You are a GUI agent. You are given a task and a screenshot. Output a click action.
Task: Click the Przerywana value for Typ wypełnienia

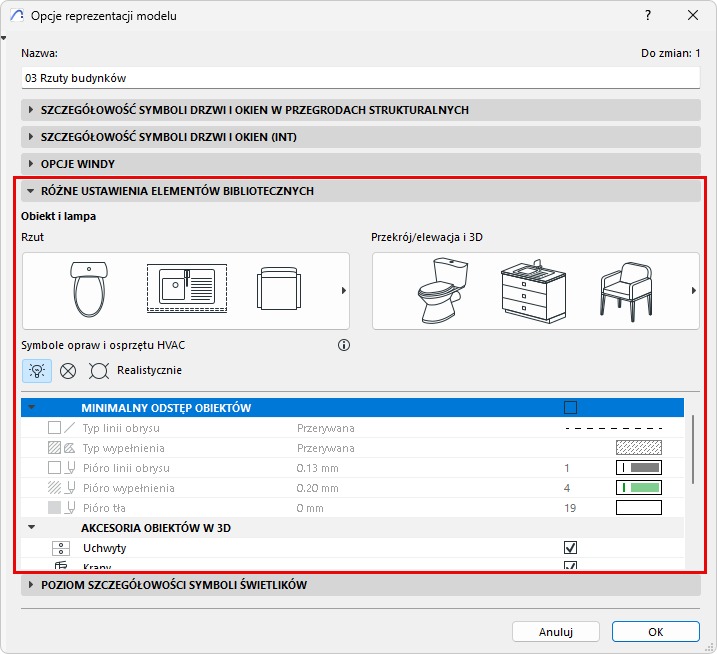pyautogui.click(x=326, y=448)
